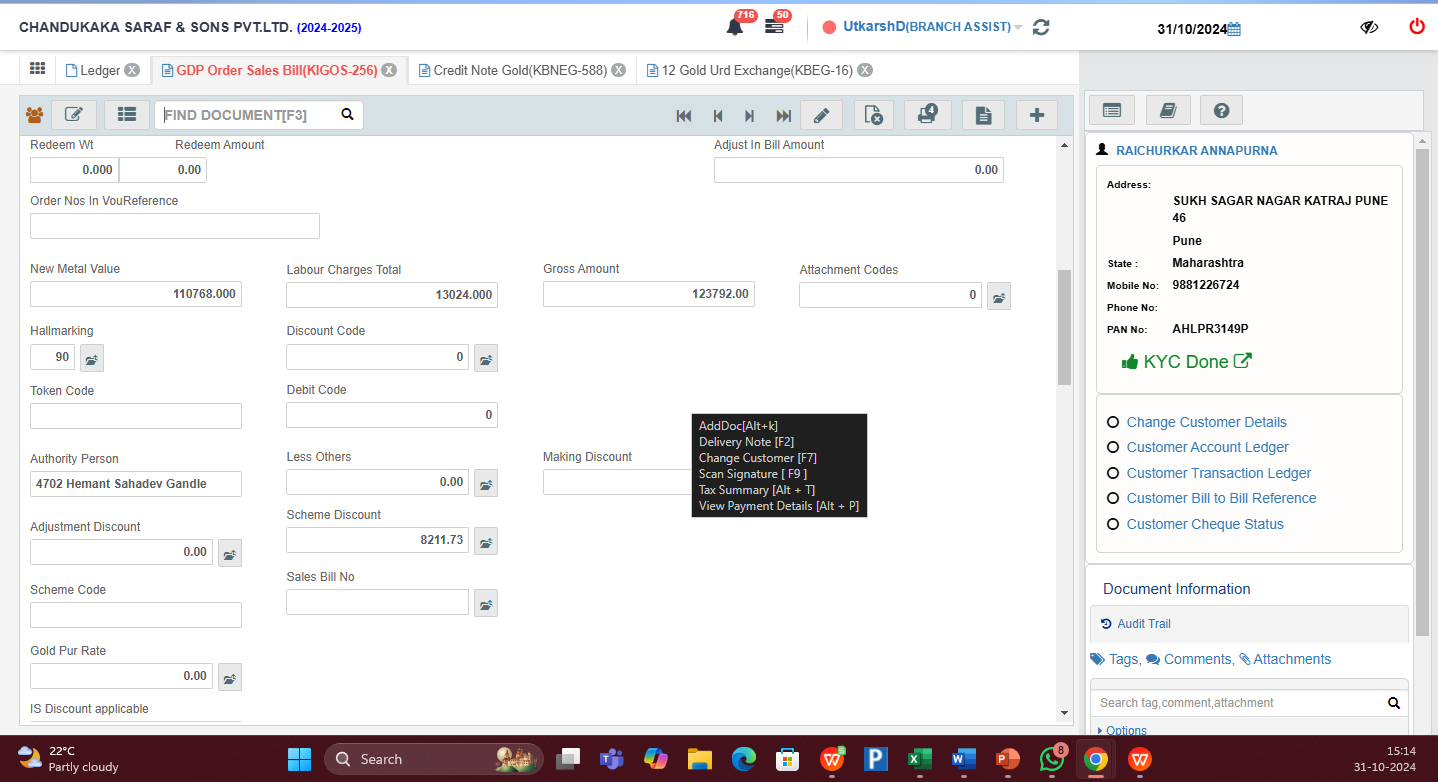Select Customer Account Ledger radio option
This screenshot has height=782, width=1438.
[1113, 447]
